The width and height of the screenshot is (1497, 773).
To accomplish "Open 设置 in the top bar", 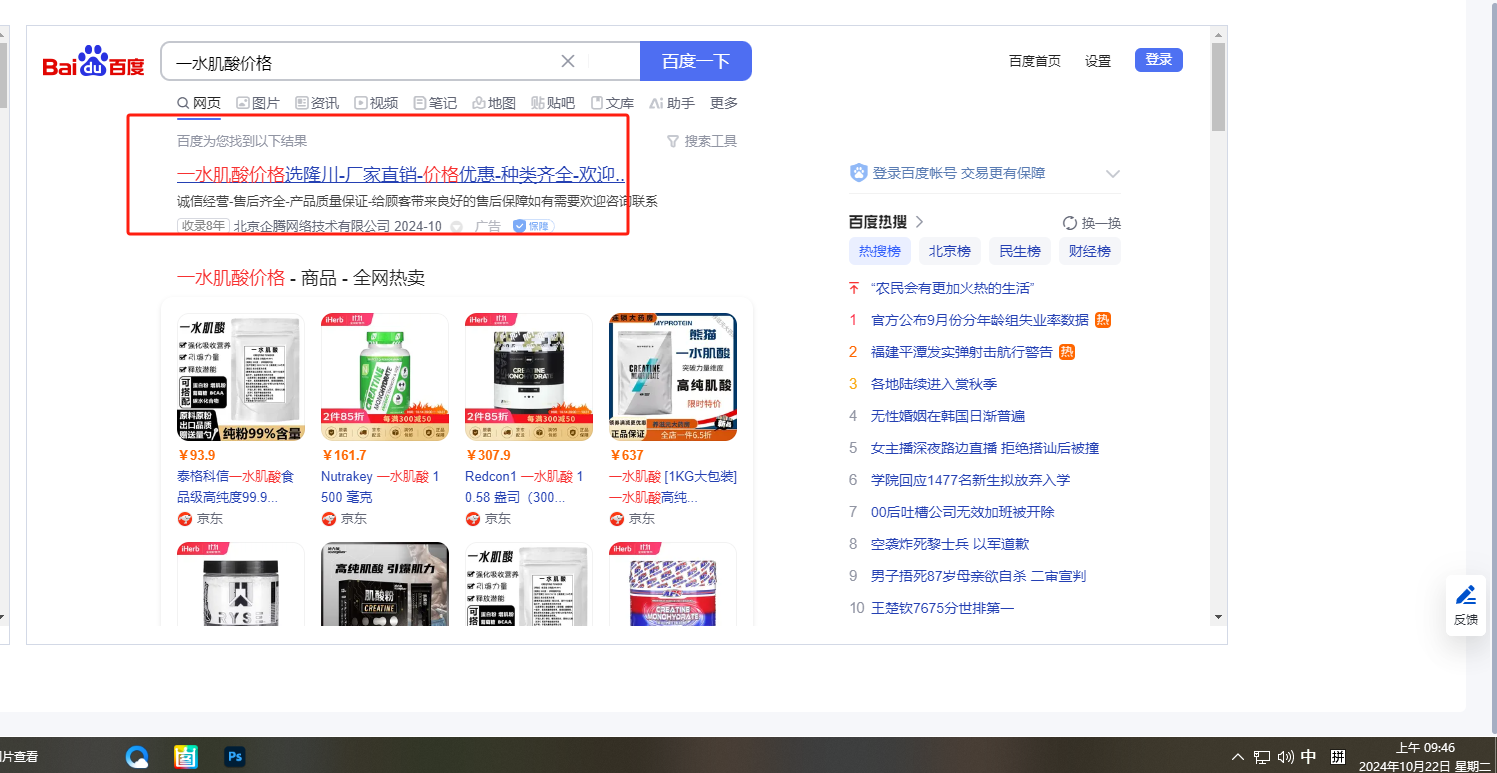I will [x=1098, y=61].
